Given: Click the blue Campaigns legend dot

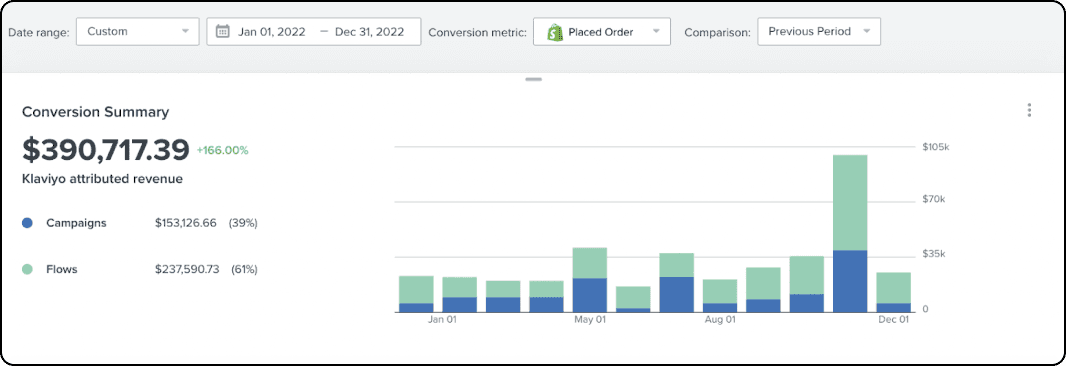Looking at the screenshot, I should coord(27,222).
